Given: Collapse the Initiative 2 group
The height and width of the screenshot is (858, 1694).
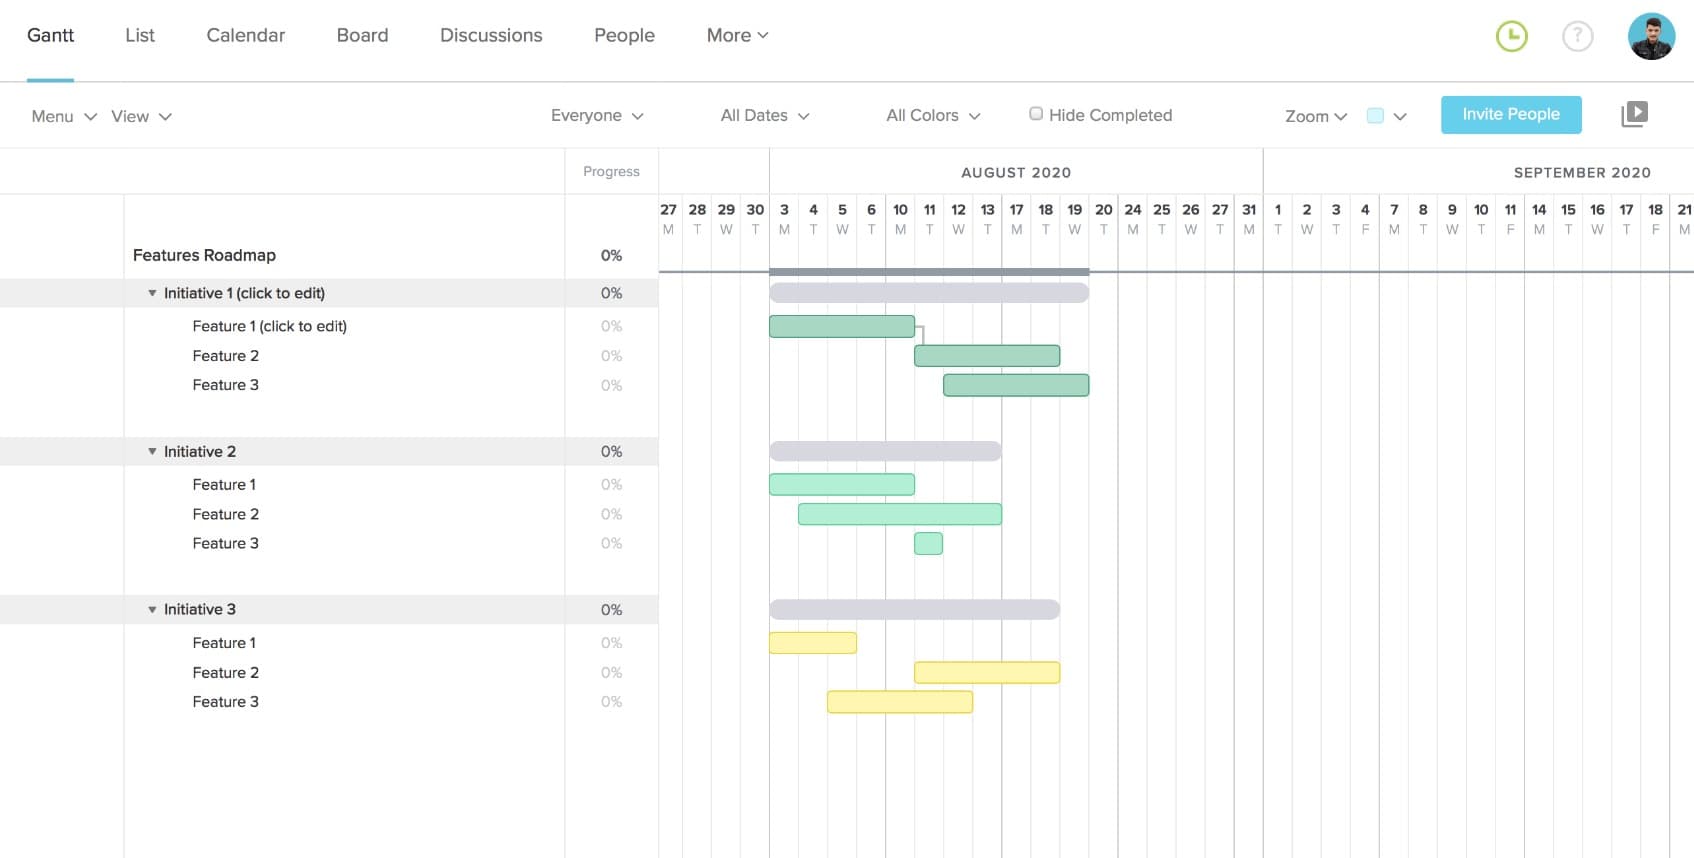Looking at the screenshot, I should tap(152, 452).
